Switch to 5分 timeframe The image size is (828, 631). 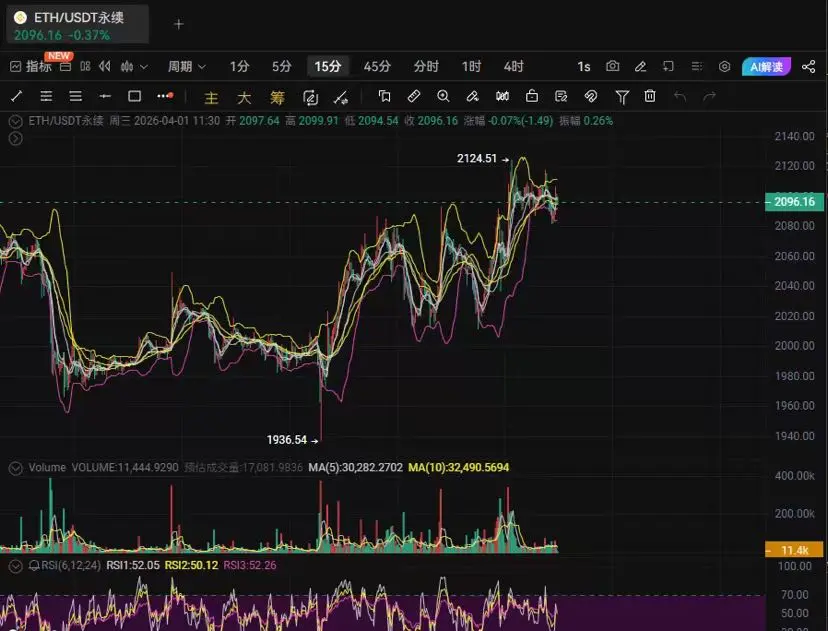pyautogui.click(x=281, y=67)
